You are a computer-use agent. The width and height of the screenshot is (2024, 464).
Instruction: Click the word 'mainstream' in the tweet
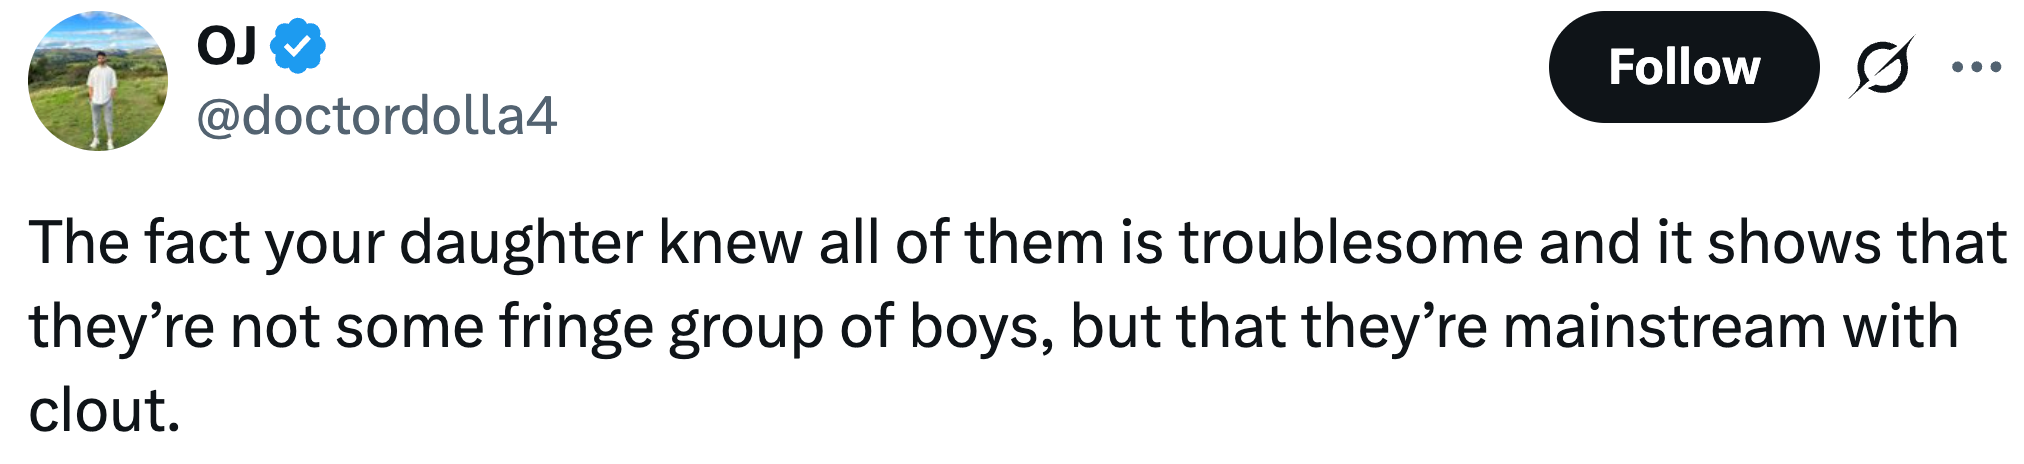click(x=1663, y=327)
